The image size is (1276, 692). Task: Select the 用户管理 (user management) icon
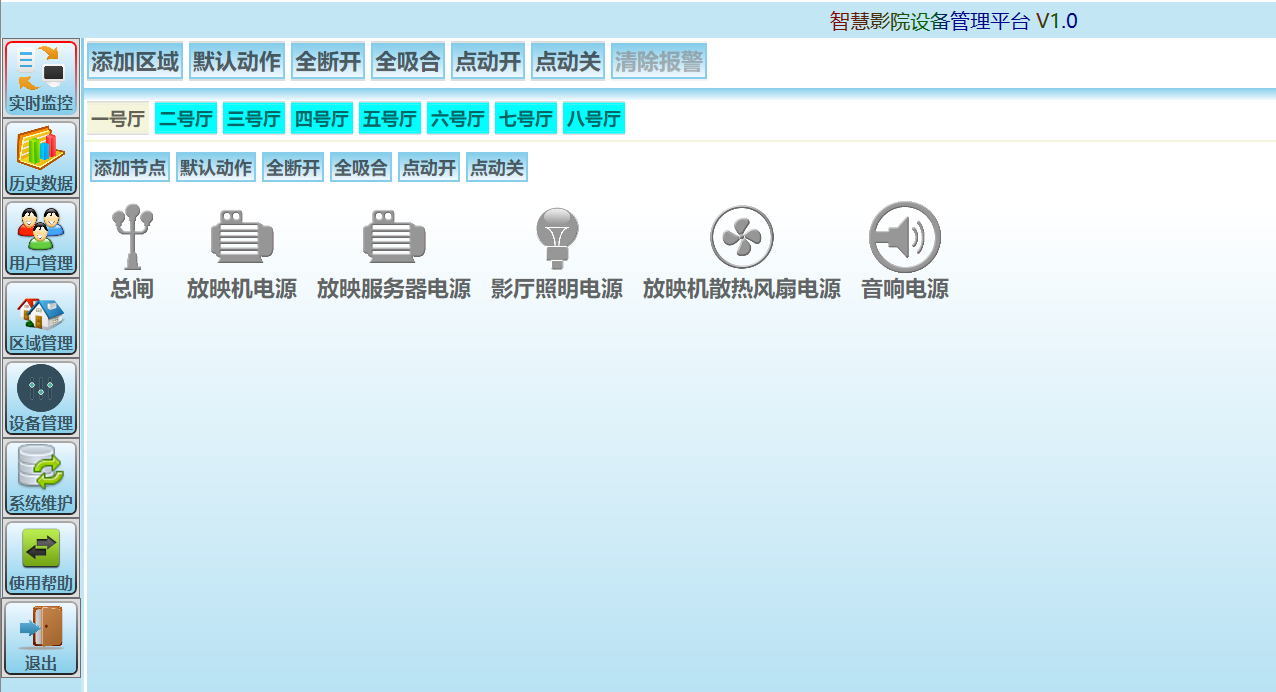pyautogui.click(x=40, y=237)
